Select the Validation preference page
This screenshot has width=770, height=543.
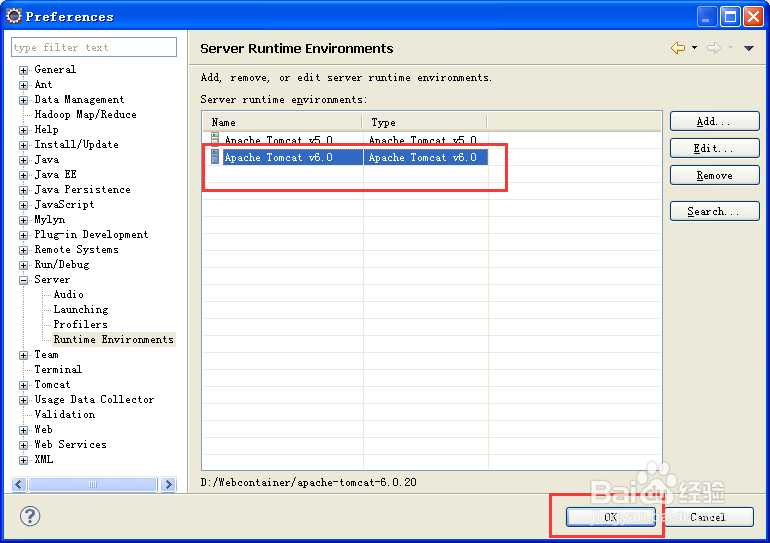65,414
